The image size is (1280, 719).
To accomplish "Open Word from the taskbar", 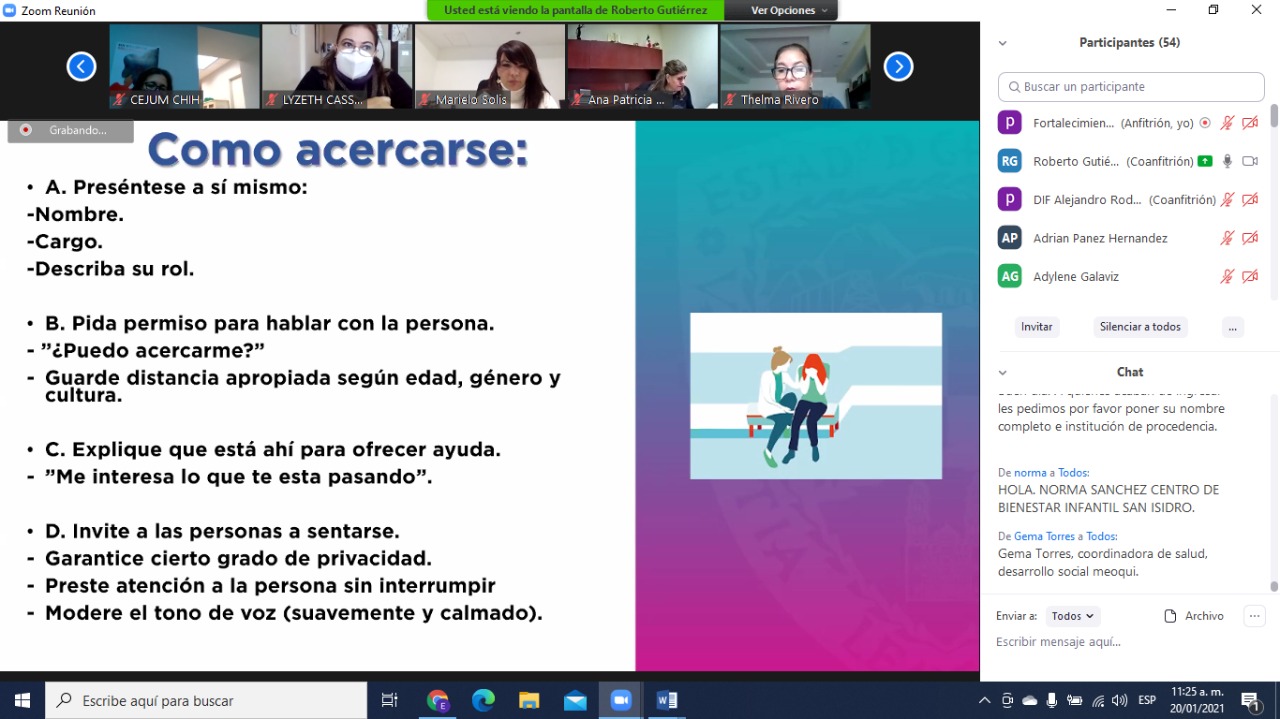I will (667, 700).
